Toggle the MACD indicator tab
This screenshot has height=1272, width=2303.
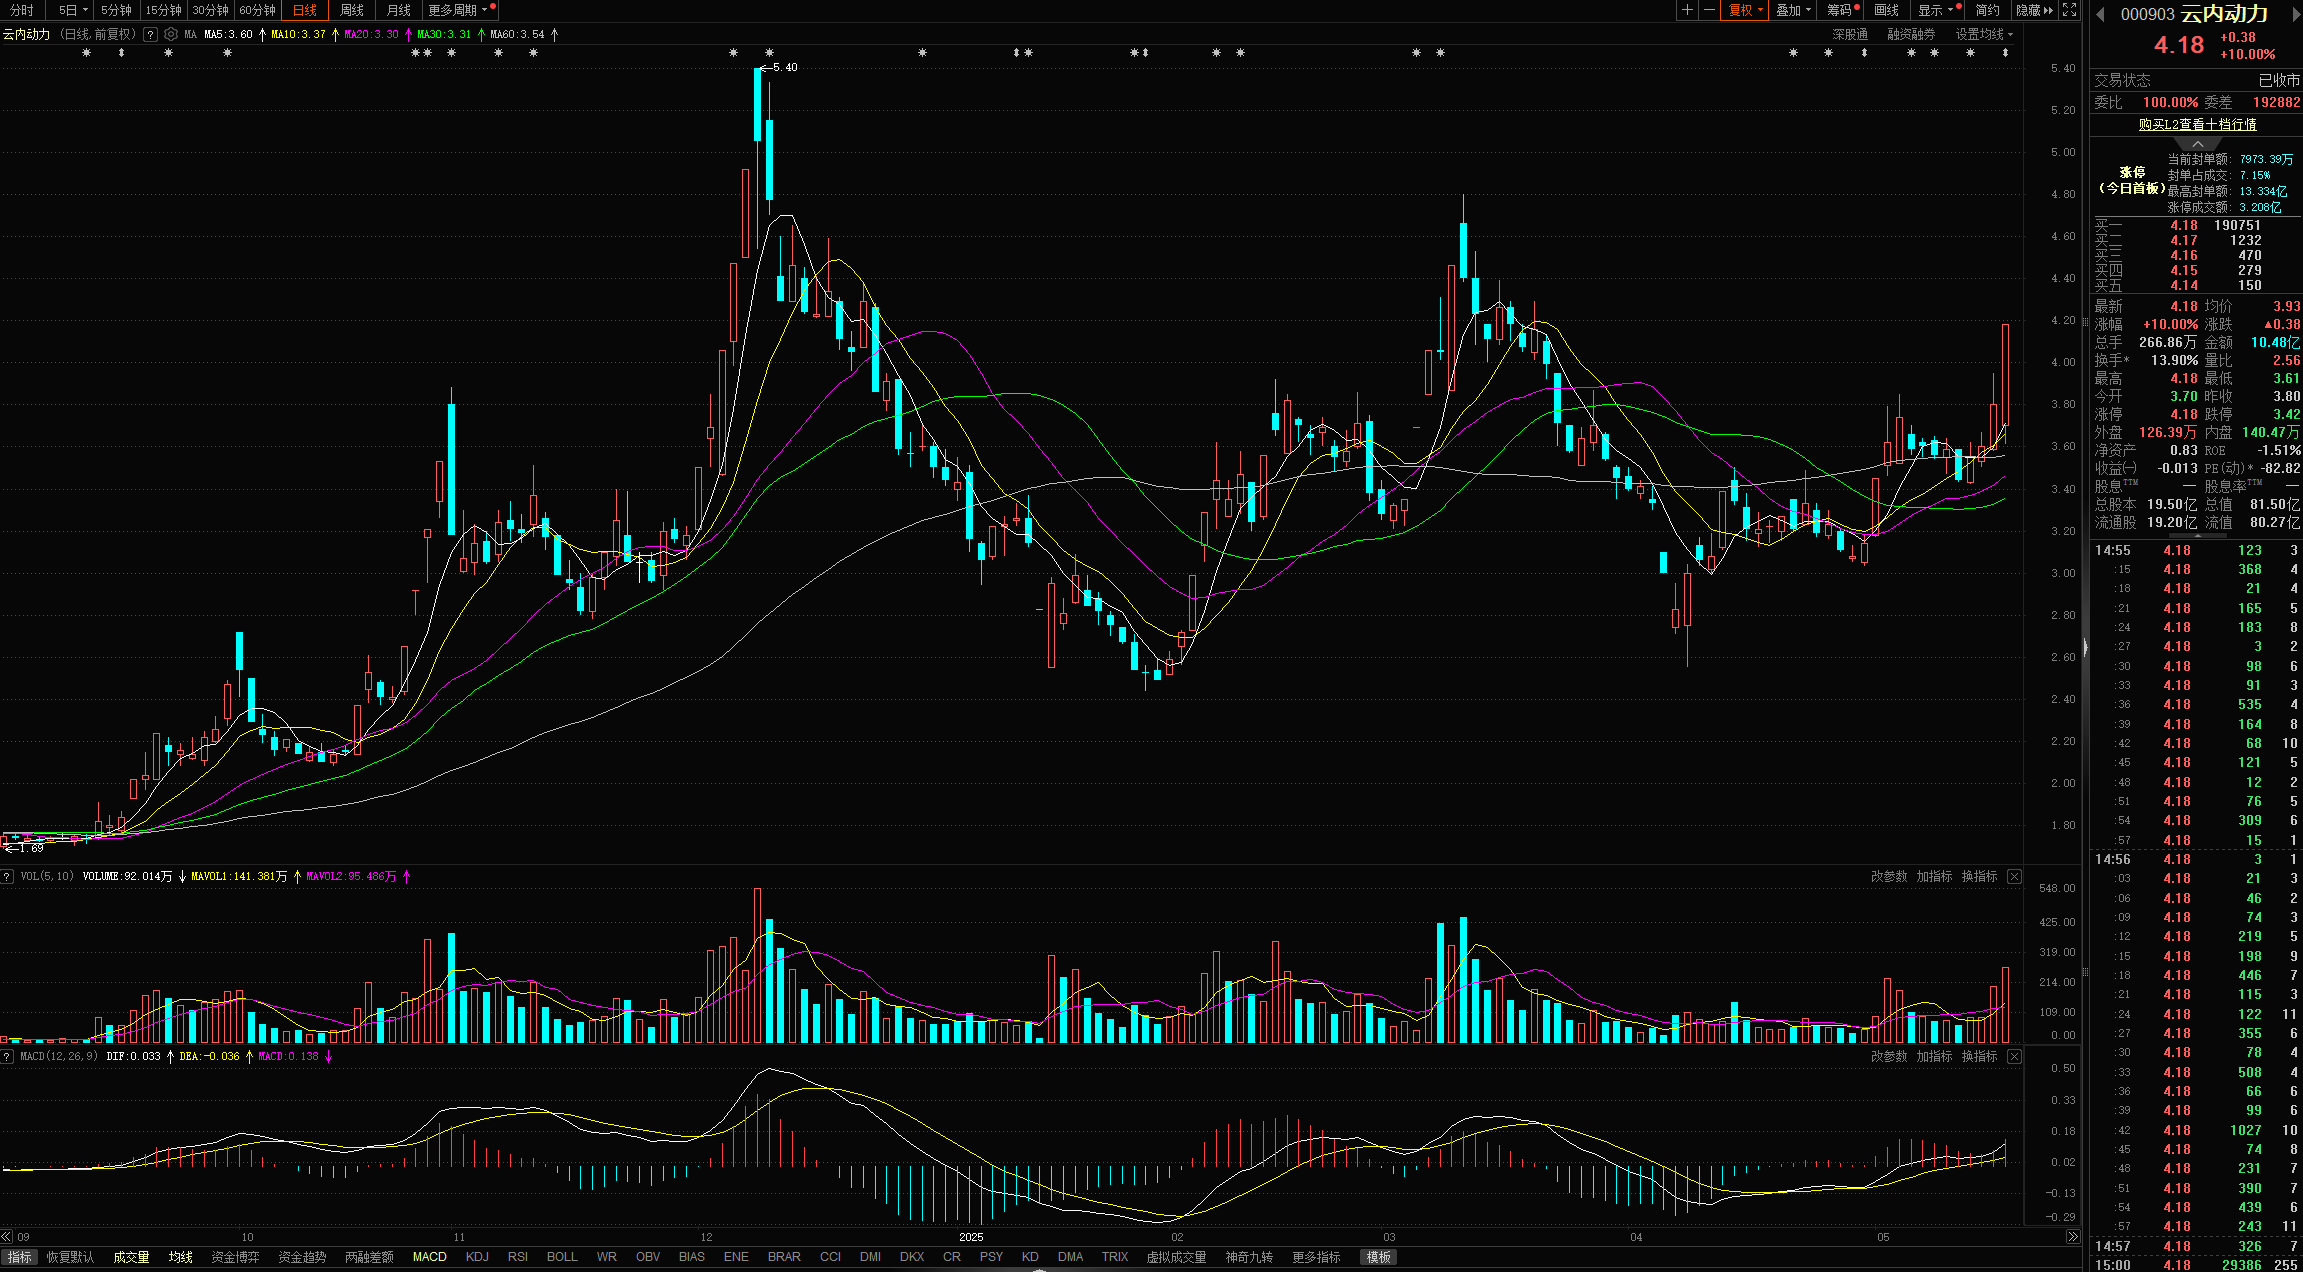tap(430, 1258)
